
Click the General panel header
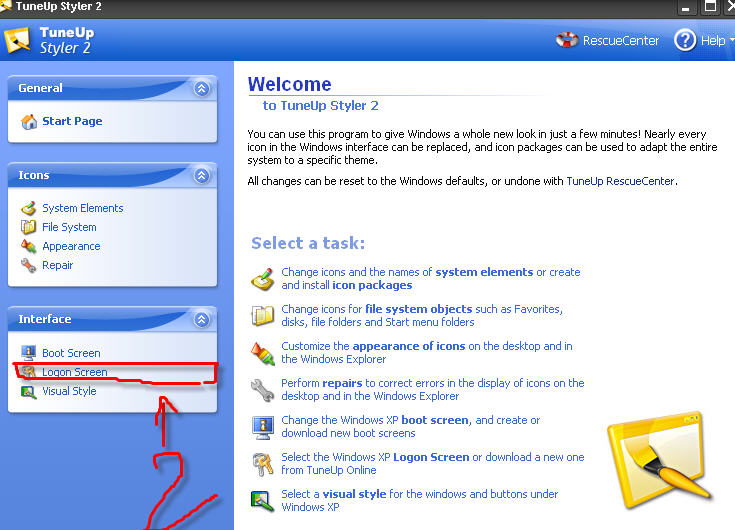click(x=112, y=88)
